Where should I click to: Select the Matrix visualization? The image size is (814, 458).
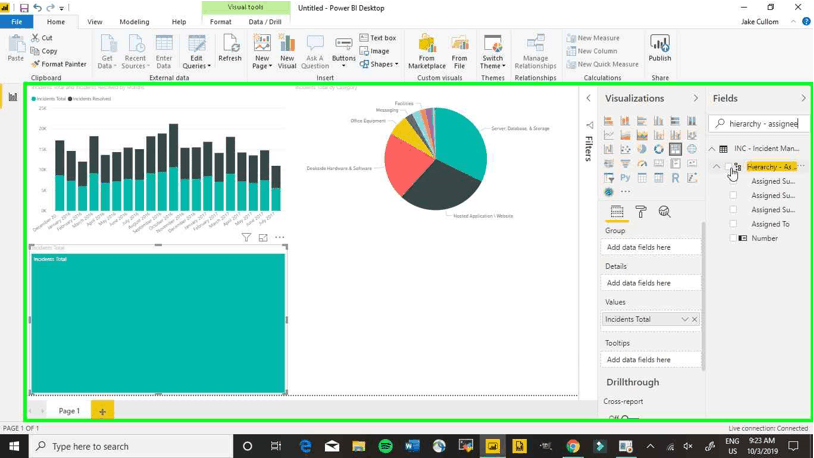click(x=658, y=178)
